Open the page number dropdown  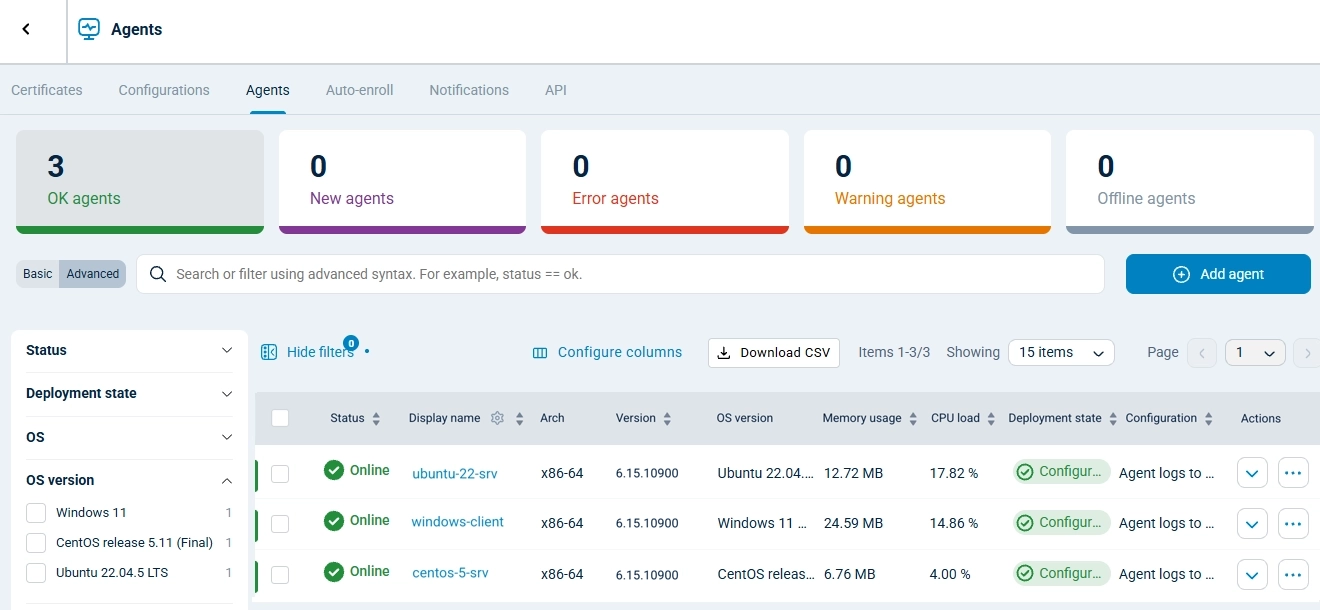coord(1255,352)
